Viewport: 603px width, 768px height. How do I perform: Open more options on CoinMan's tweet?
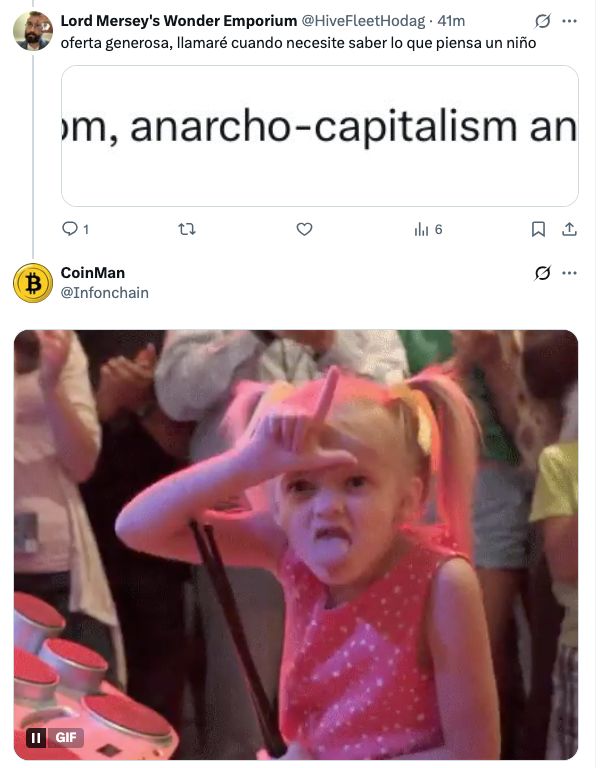click(x=569, y=273)
